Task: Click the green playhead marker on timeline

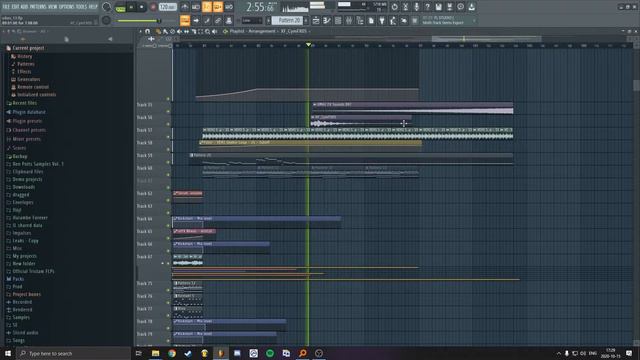Action: [309, 44]
